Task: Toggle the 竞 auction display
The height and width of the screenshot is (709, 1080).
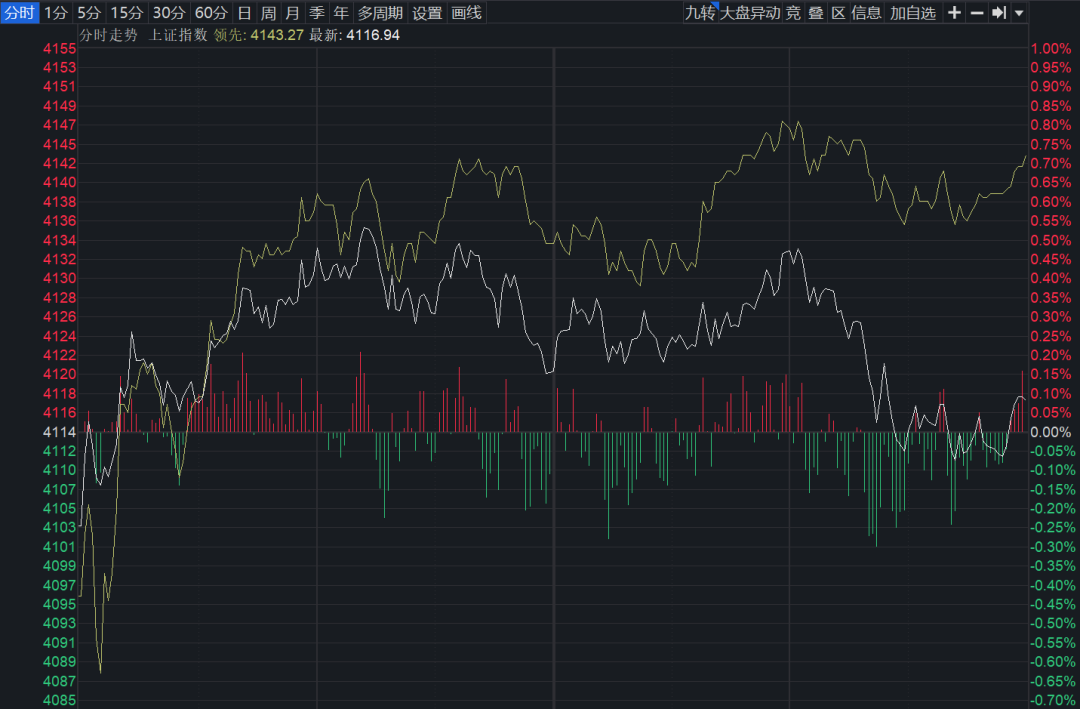Action: [793, 13]
